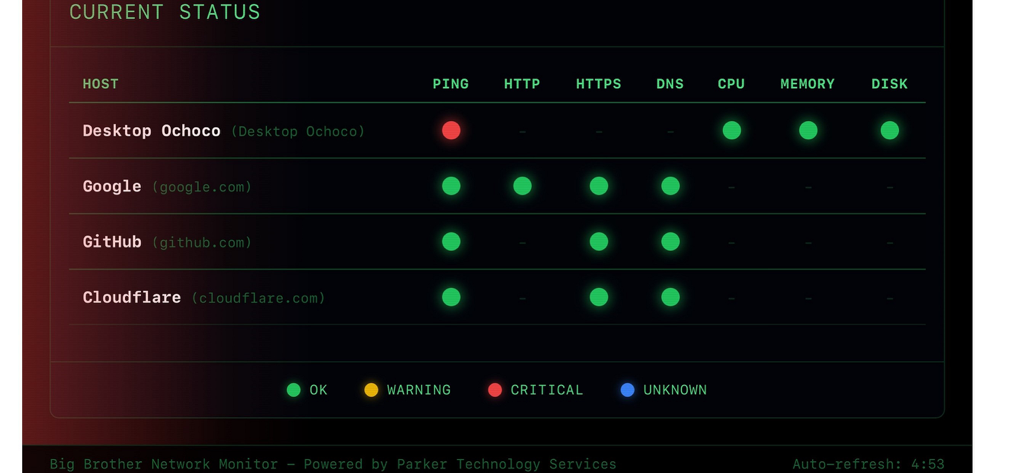Click the red CRITICAL legend dot
The height and width of the screenshot is (473, 1024).
click(x=495, y=390)
